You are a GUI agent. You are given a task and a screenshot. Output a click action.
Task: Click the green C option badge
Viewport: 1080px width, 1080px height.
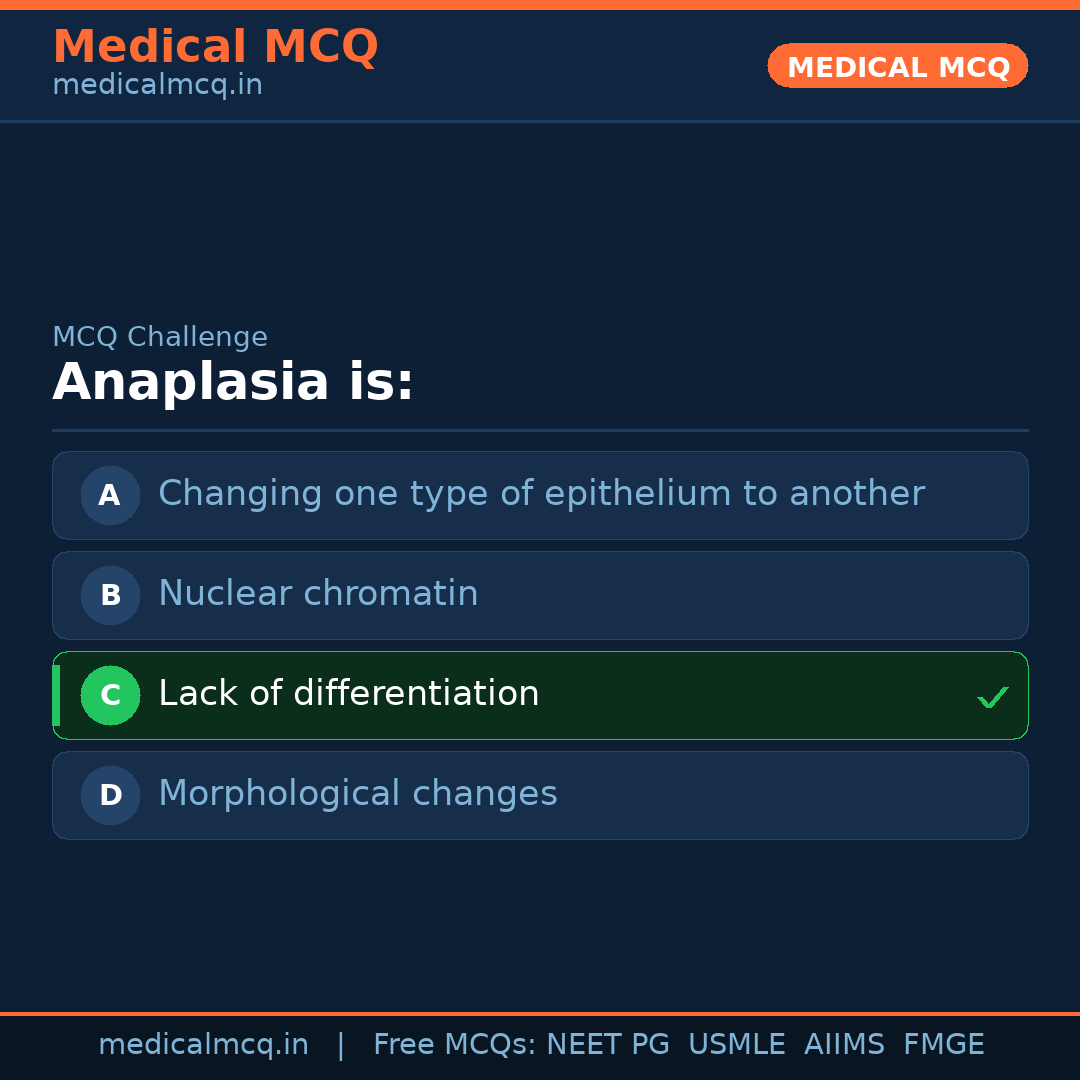[110, 695]
